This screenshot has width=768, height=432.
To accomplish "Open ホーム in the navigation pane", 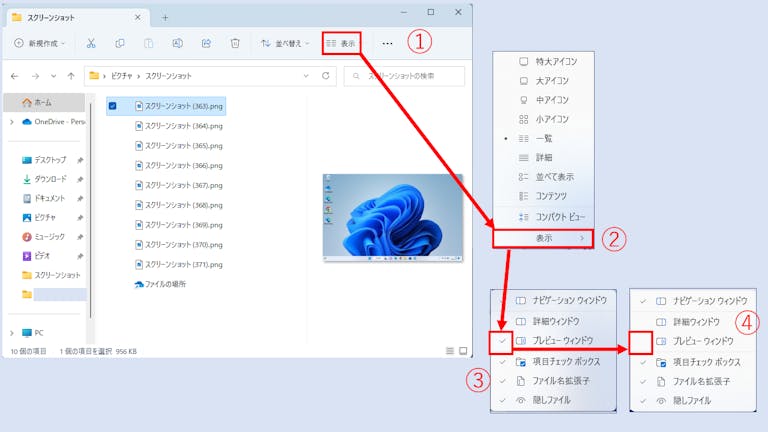I will [44, 102].
